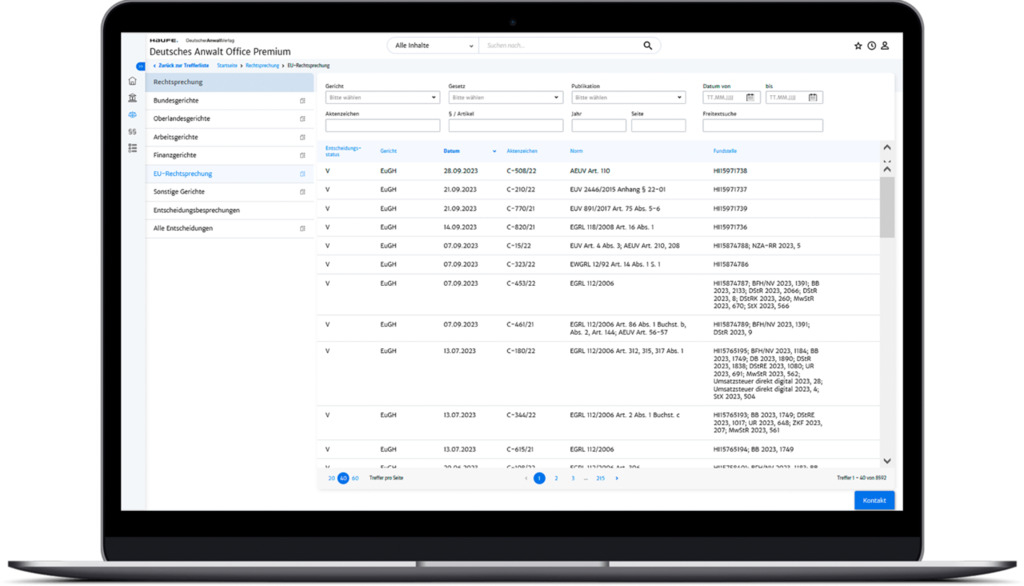Go to last results page 215

click(600, 478)
